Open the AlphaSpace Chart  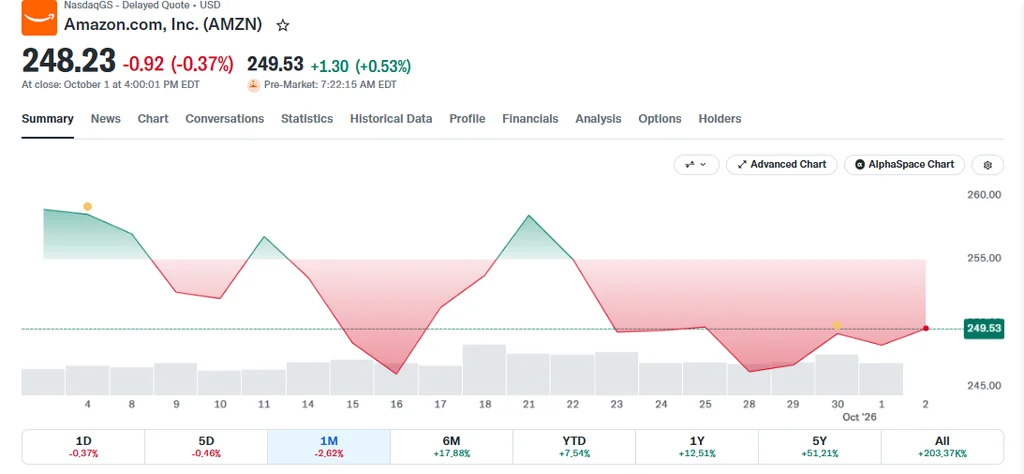(x=904, y=165)
